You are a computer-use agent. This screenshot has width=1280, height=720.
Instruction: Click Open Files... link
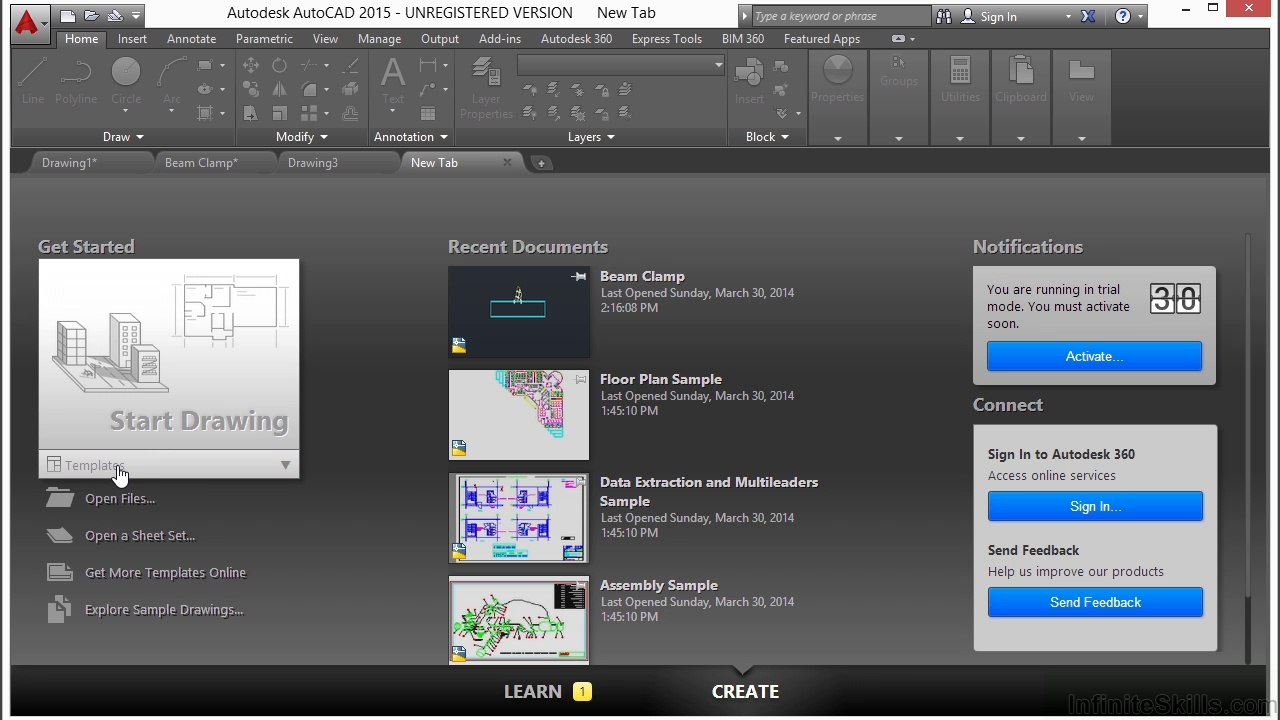120,499
